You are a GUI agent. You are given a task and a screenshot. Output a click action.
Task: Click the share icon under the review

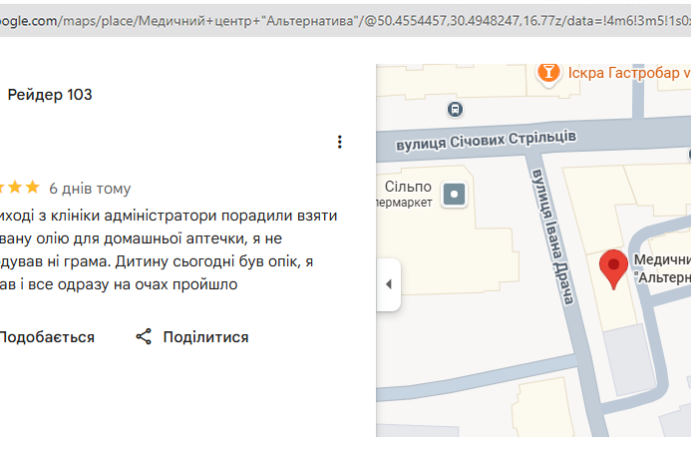point(144,337)
